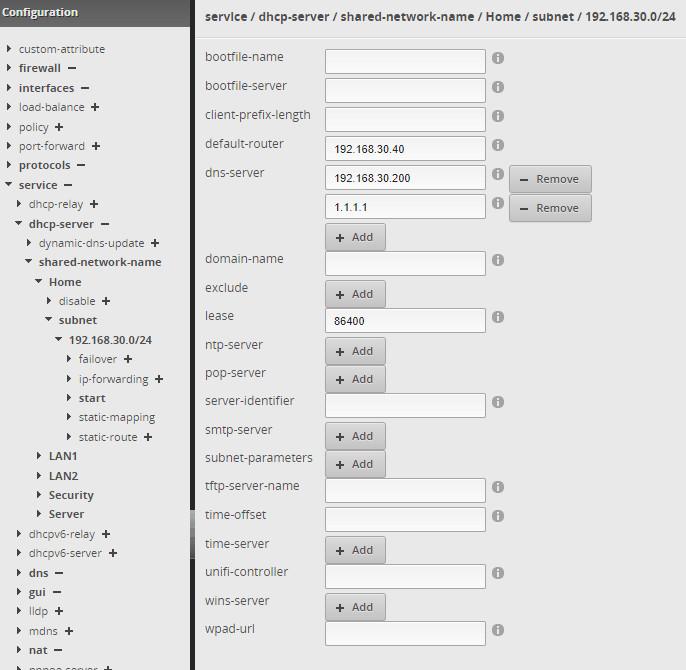This screenshot has height=670, width=686.
Task: Click the info icon next to bootfile-name
Action: click(498, 58)
